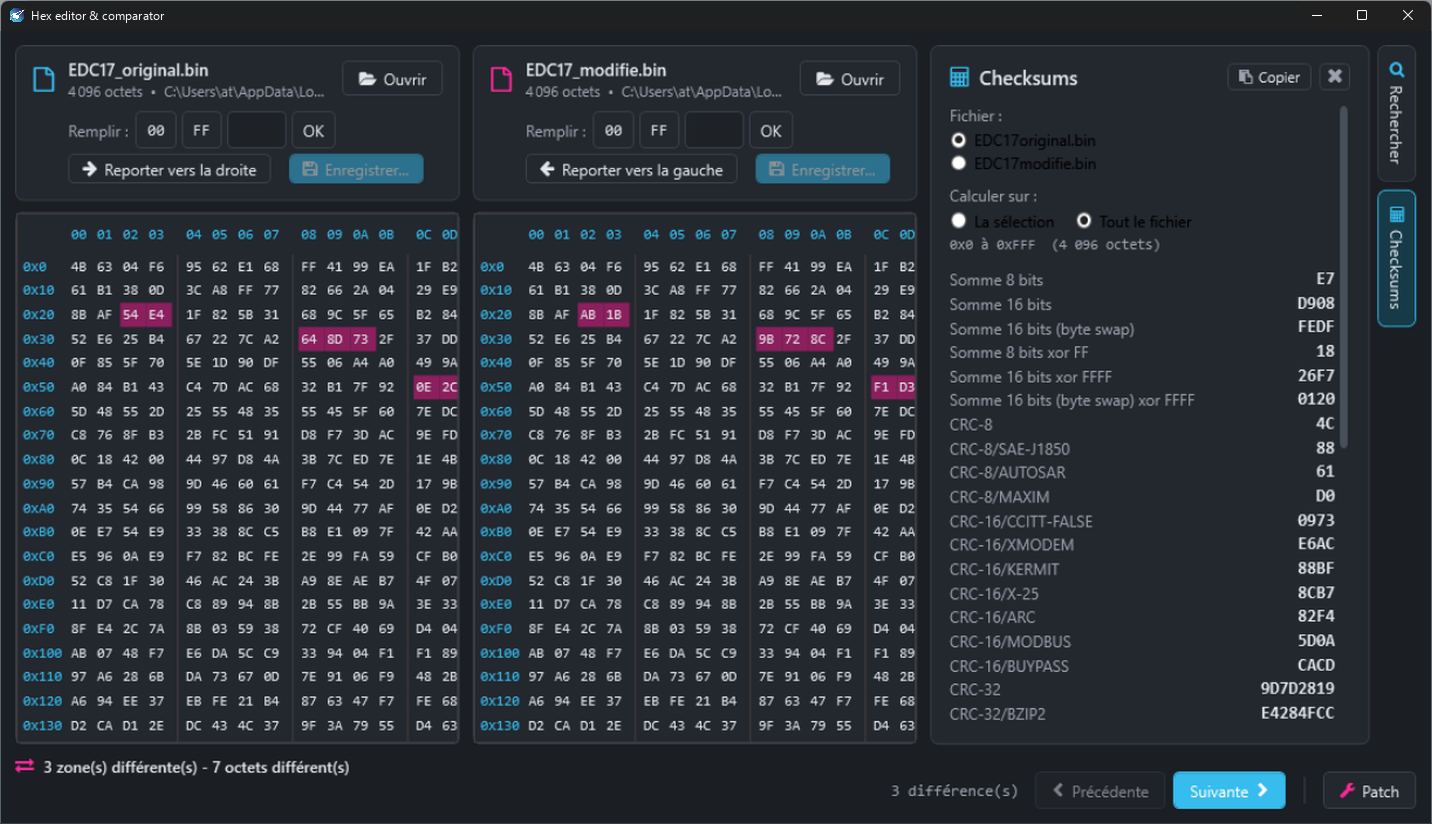The image size is (1432, 824).
Task: Click Ouvrir for the modified file
Action: pos(850,79)
